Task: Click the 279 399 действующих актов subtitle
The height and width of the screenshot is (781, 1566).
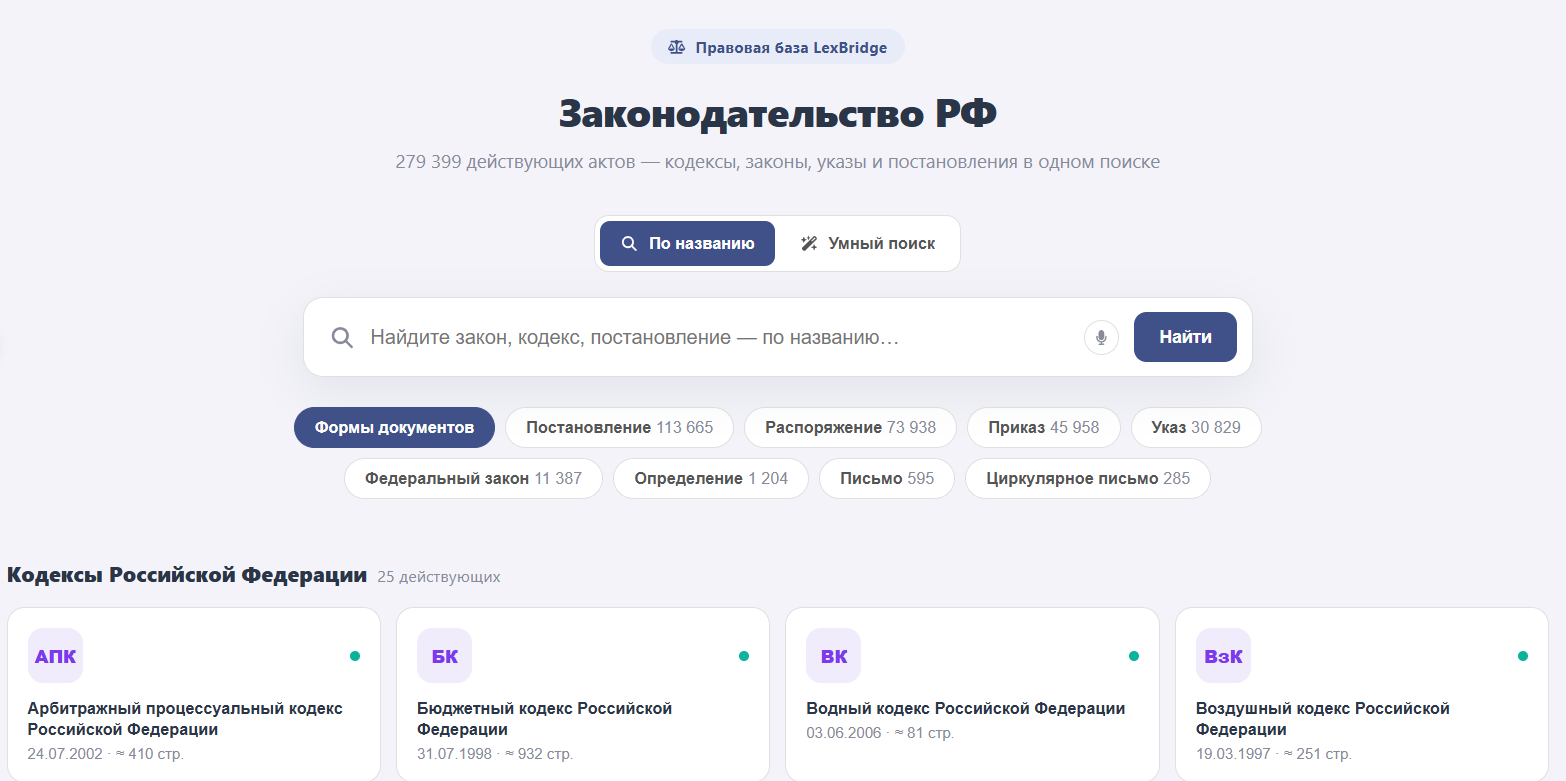Action: coord(778,162)
